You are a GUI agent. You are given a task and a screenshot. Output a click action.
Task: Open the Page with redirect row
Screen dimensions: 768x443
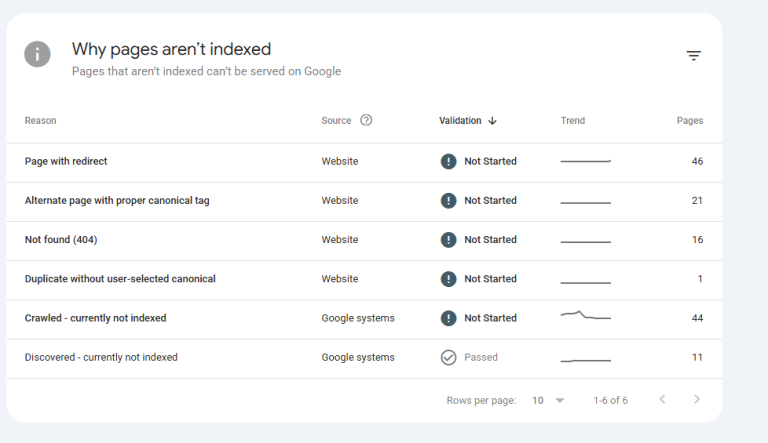(364, 163)
